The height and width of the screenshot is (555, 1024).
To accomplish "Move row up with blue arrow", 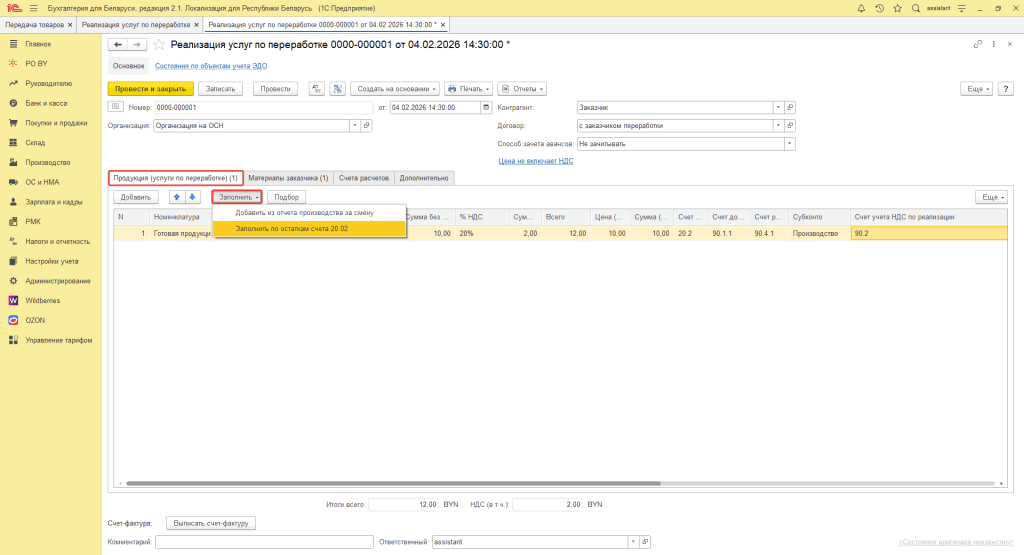I will (176, 197).
